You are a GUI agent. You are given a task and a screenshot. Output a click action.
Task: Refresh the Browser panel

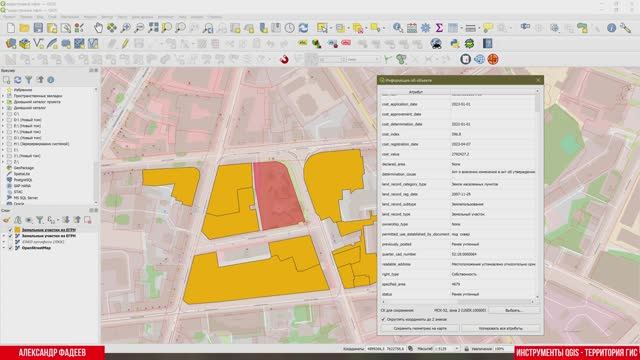18,80
